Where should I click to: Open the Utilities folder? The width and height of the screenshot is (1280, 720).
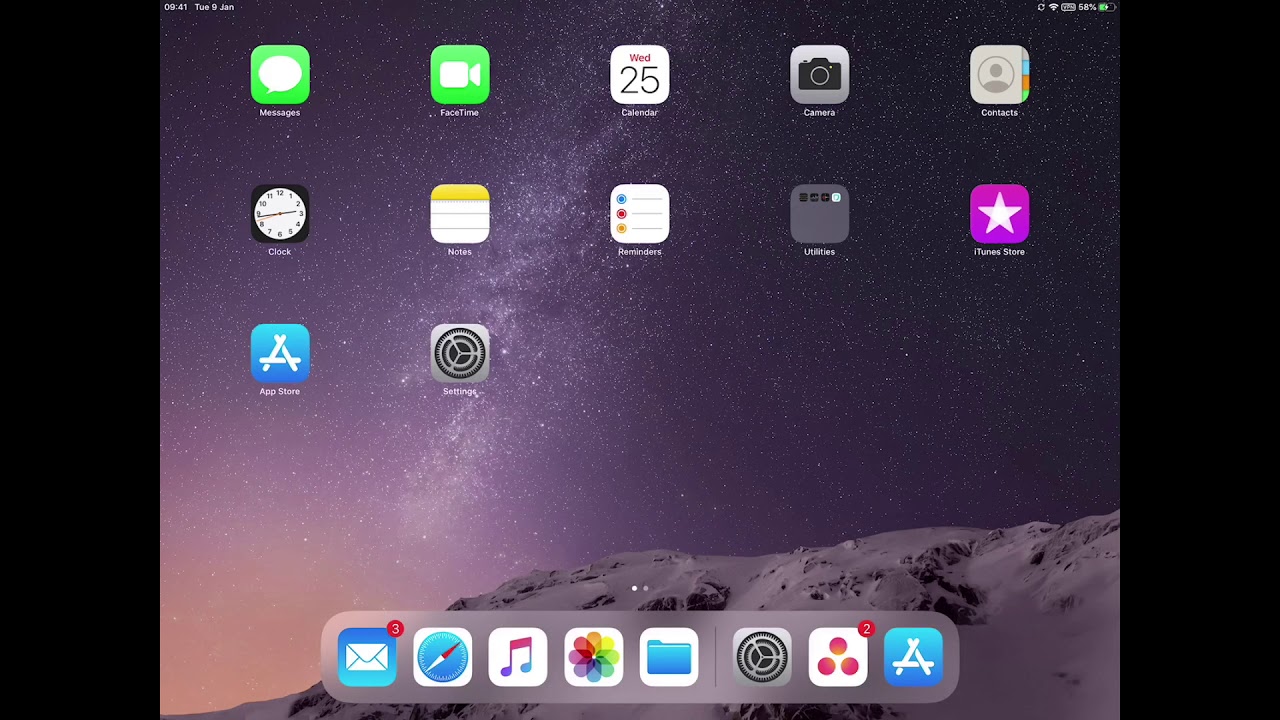(820, 214)
